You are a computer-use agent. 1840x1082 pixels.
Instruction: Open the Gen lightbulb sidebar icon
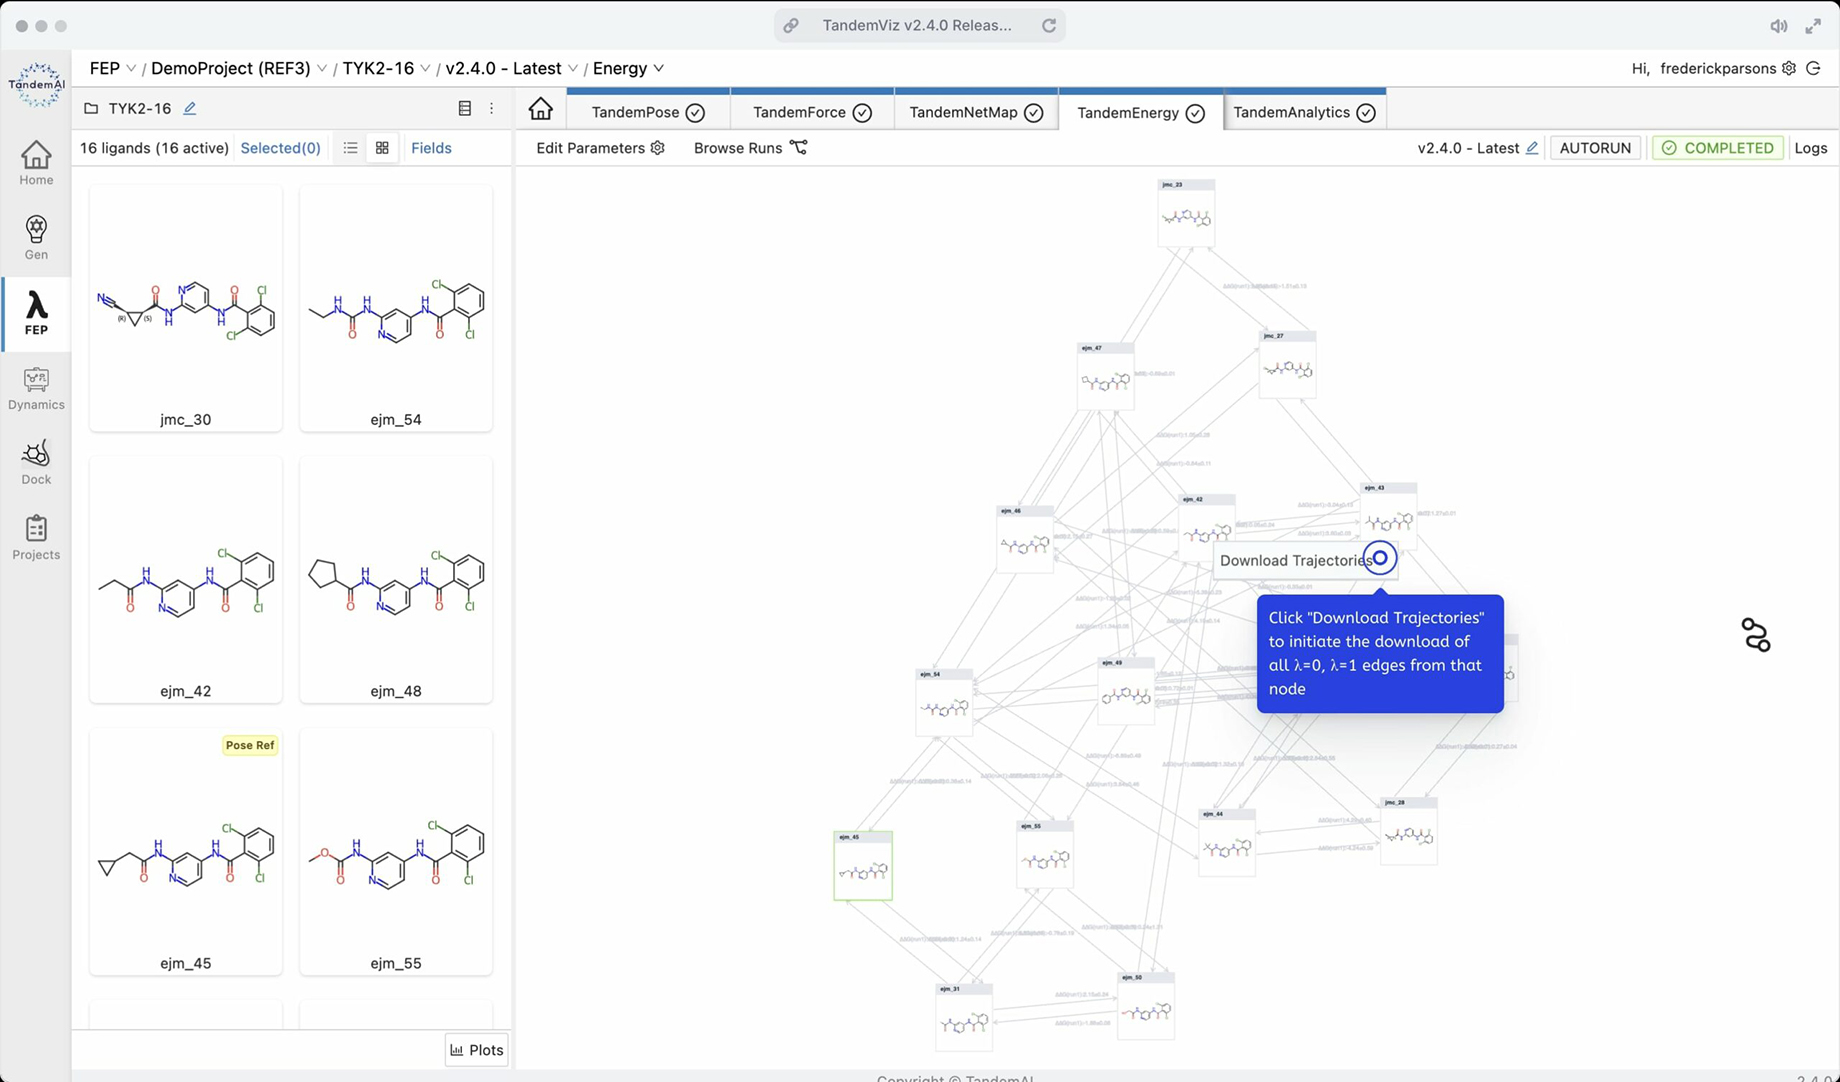tap(36, 238)
